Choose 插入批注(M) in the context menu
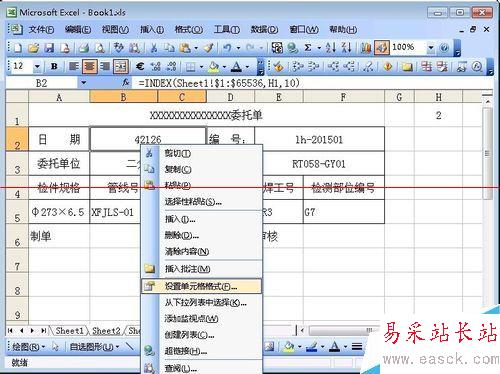The height and width of the screenshot is (374, 500). (201, 269)
